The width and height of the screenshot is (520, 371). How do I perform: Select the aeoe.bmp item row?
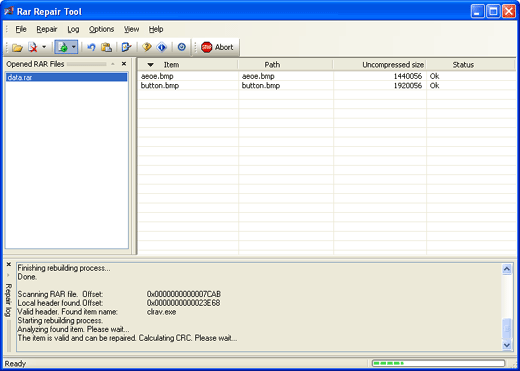pos(327,76)
